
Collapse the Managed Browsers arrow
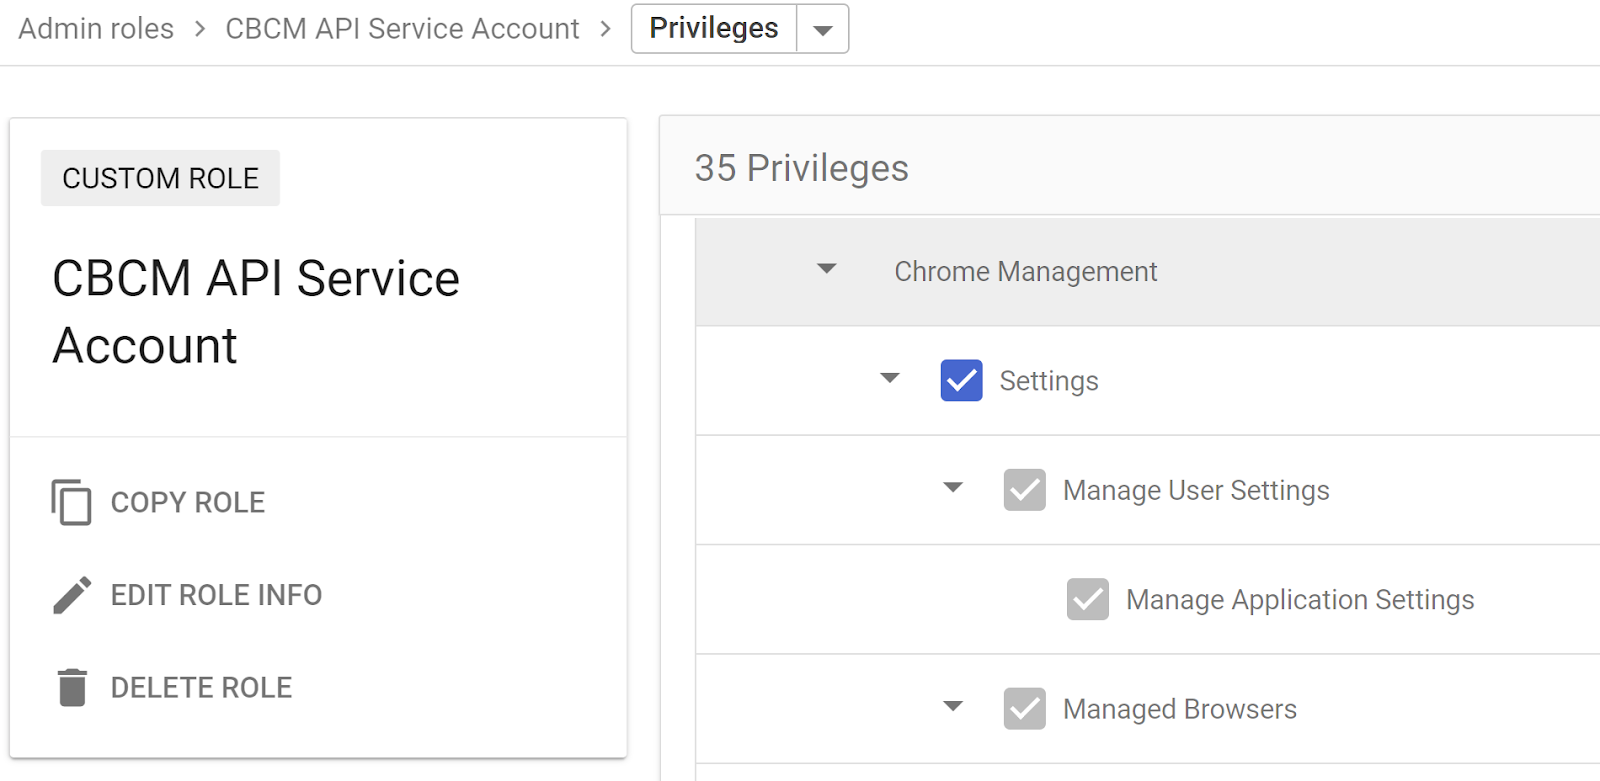click(952, 706)
